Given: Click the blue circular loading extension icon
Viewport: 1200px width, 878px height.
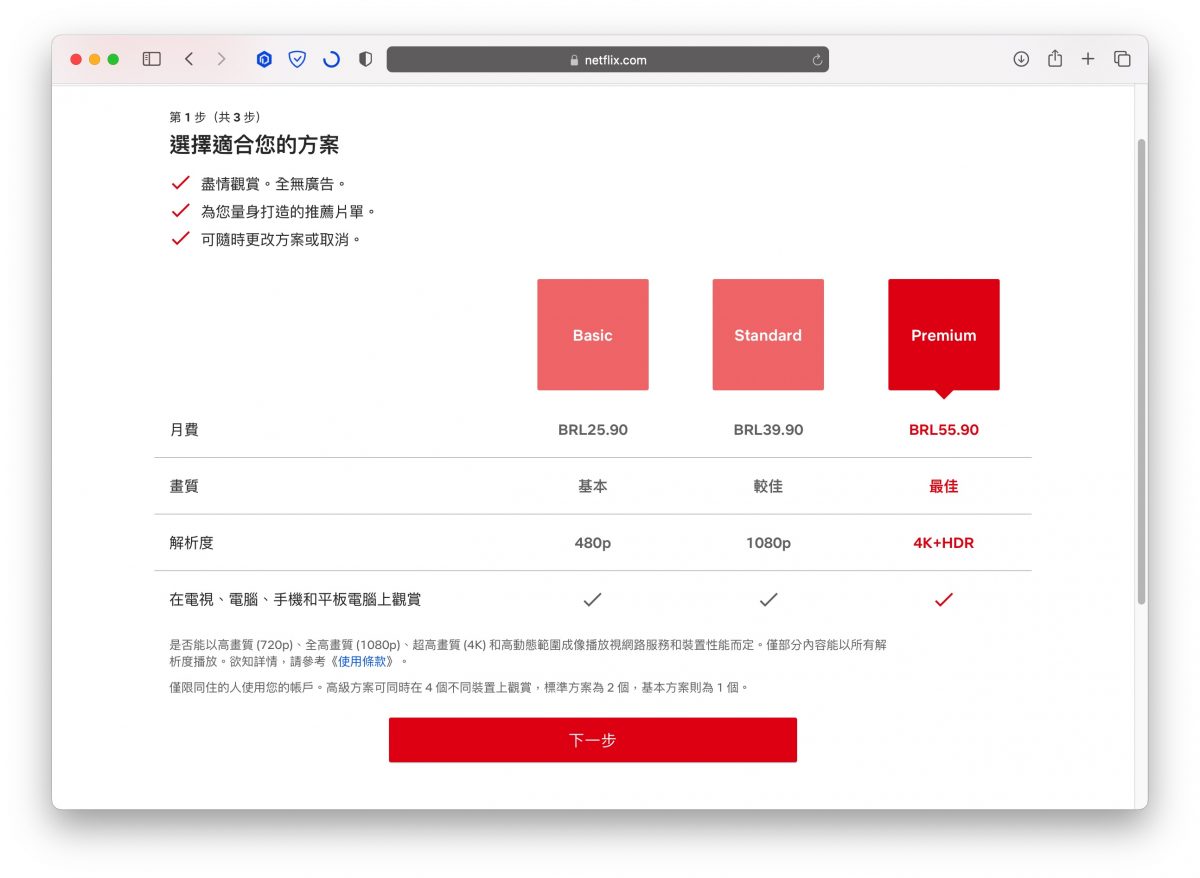Looking at the screenshot, I should [x=331, y=59].
